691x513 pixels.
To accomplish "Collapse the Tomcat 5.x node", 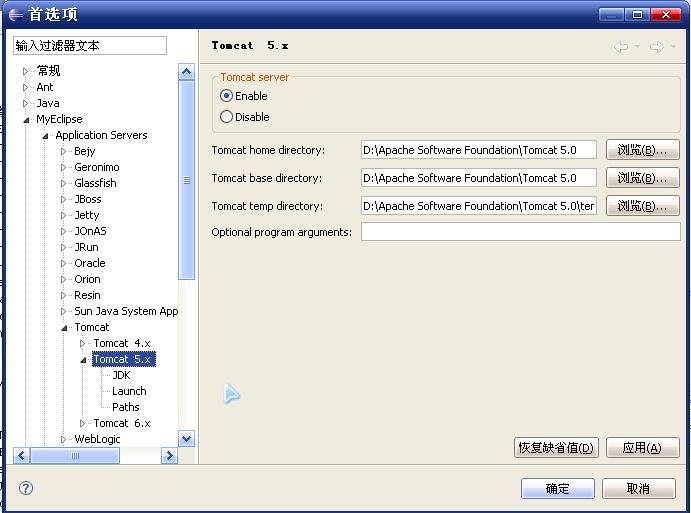I will 83,360.
